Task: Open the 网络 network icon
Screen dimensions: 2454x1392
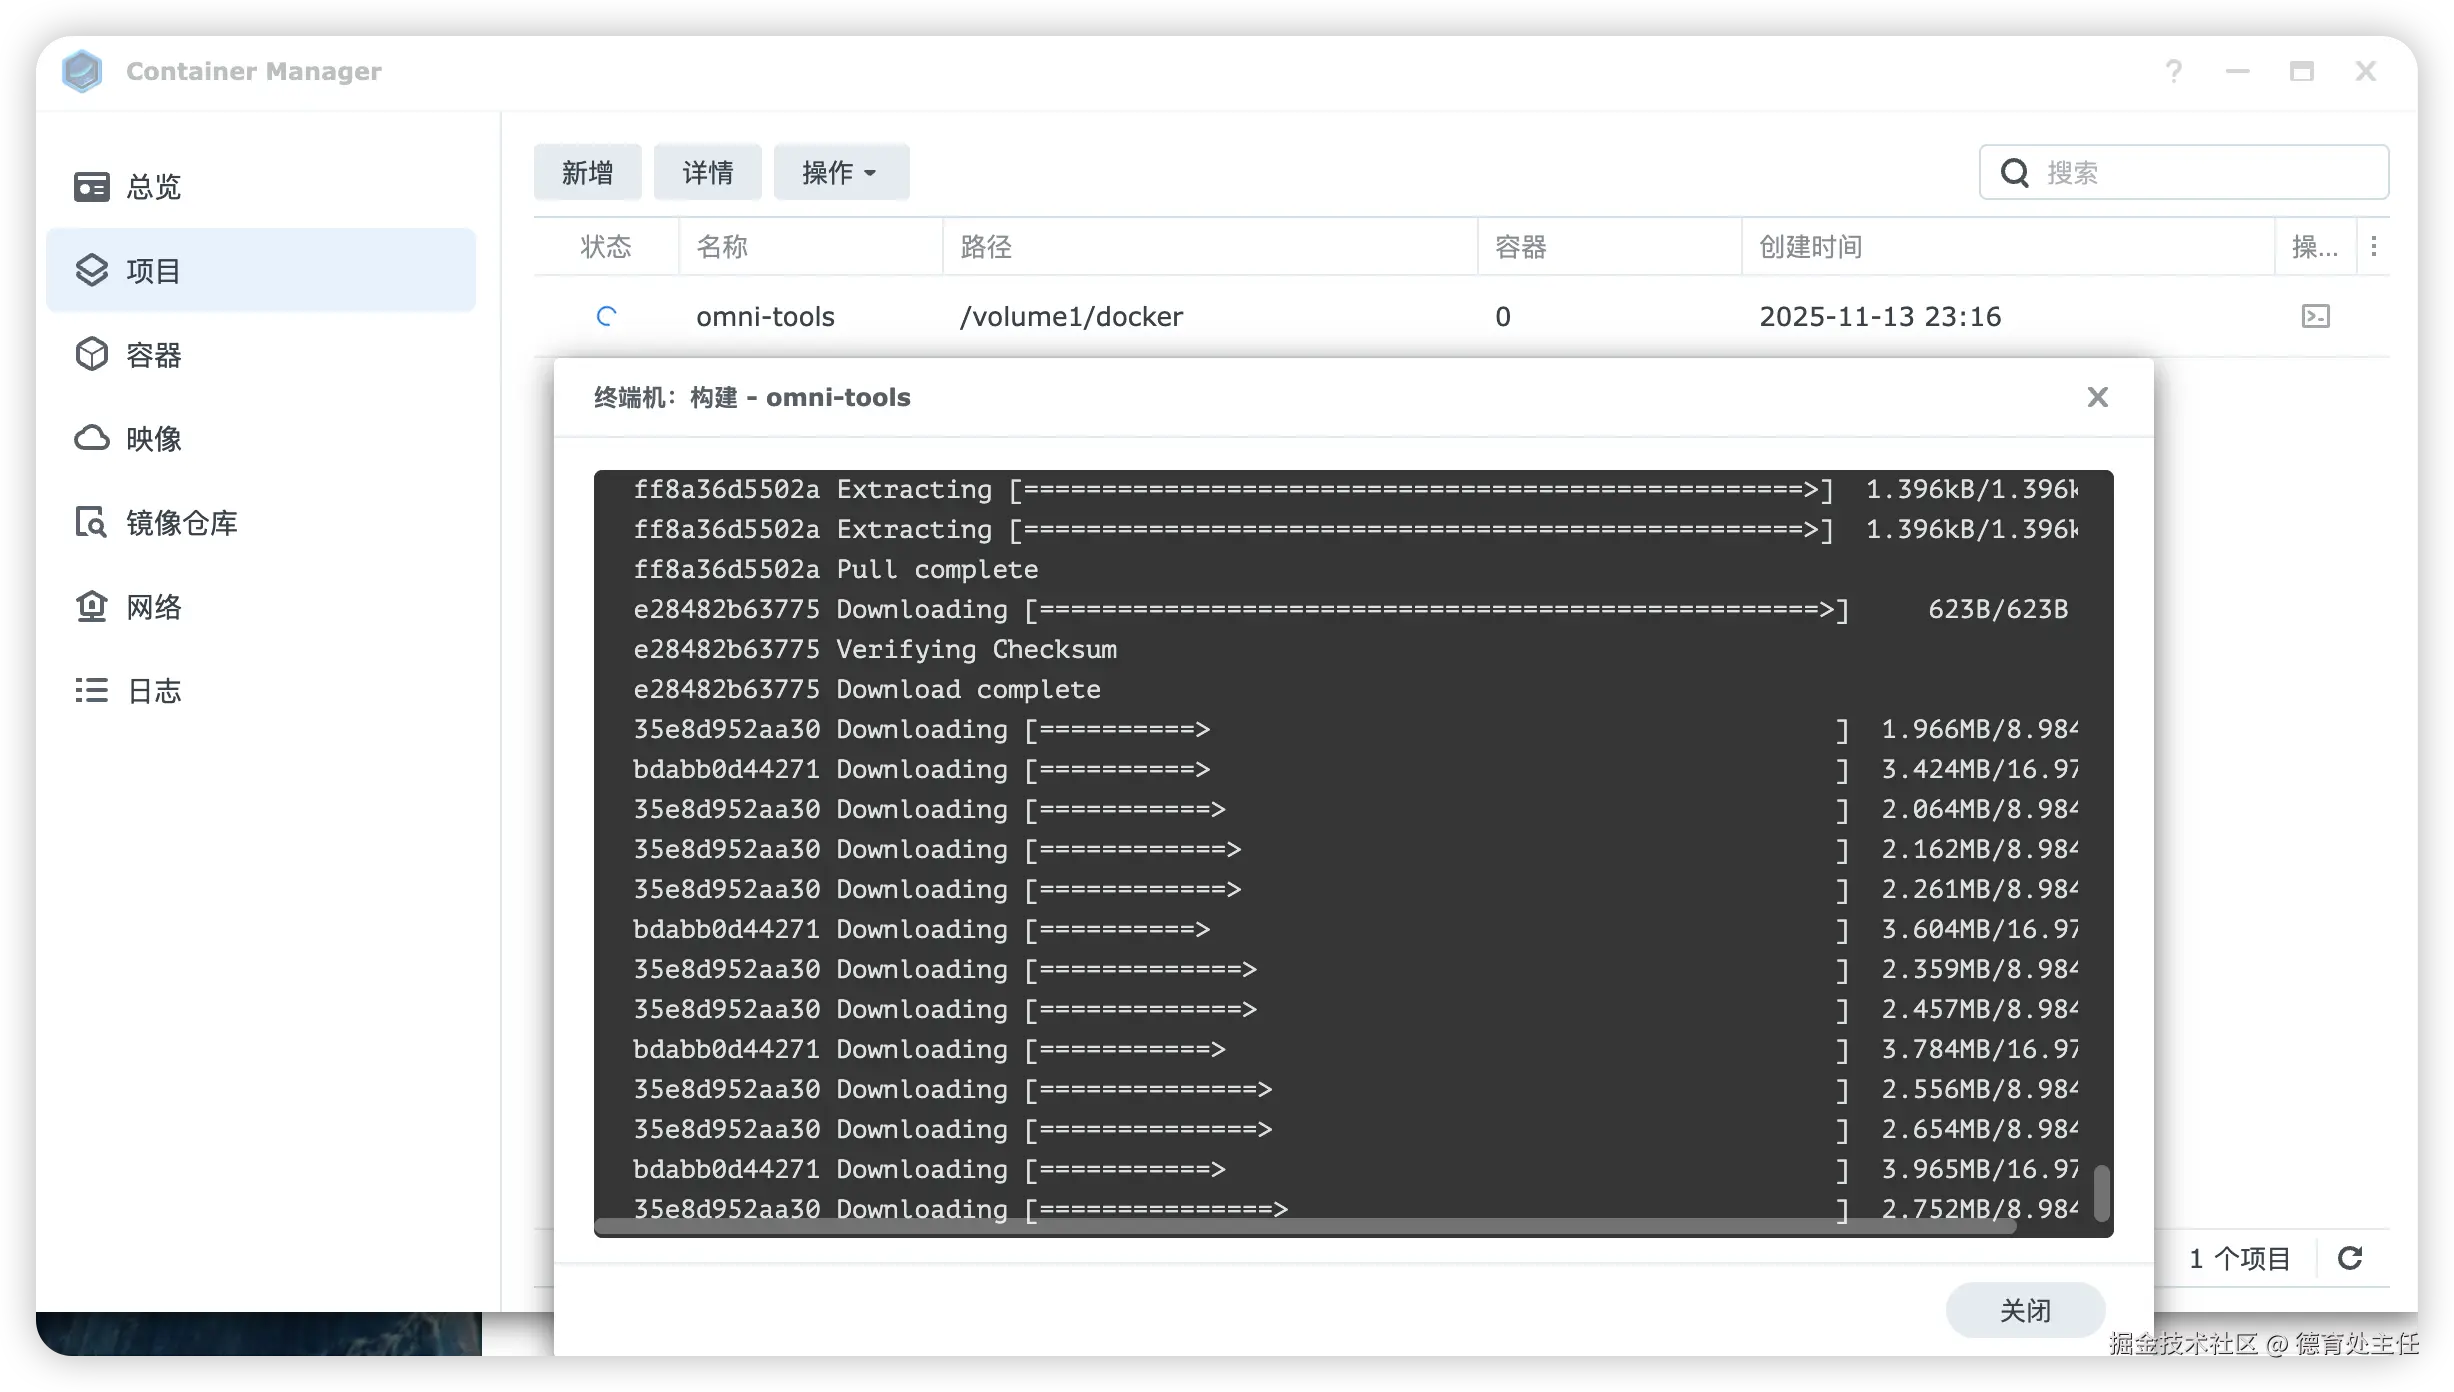Action: tap(91, 607)
